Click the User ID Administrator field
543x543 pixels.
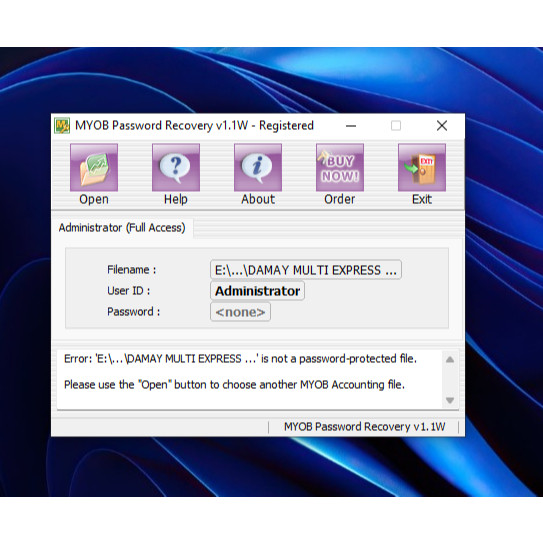coord(257,291)
